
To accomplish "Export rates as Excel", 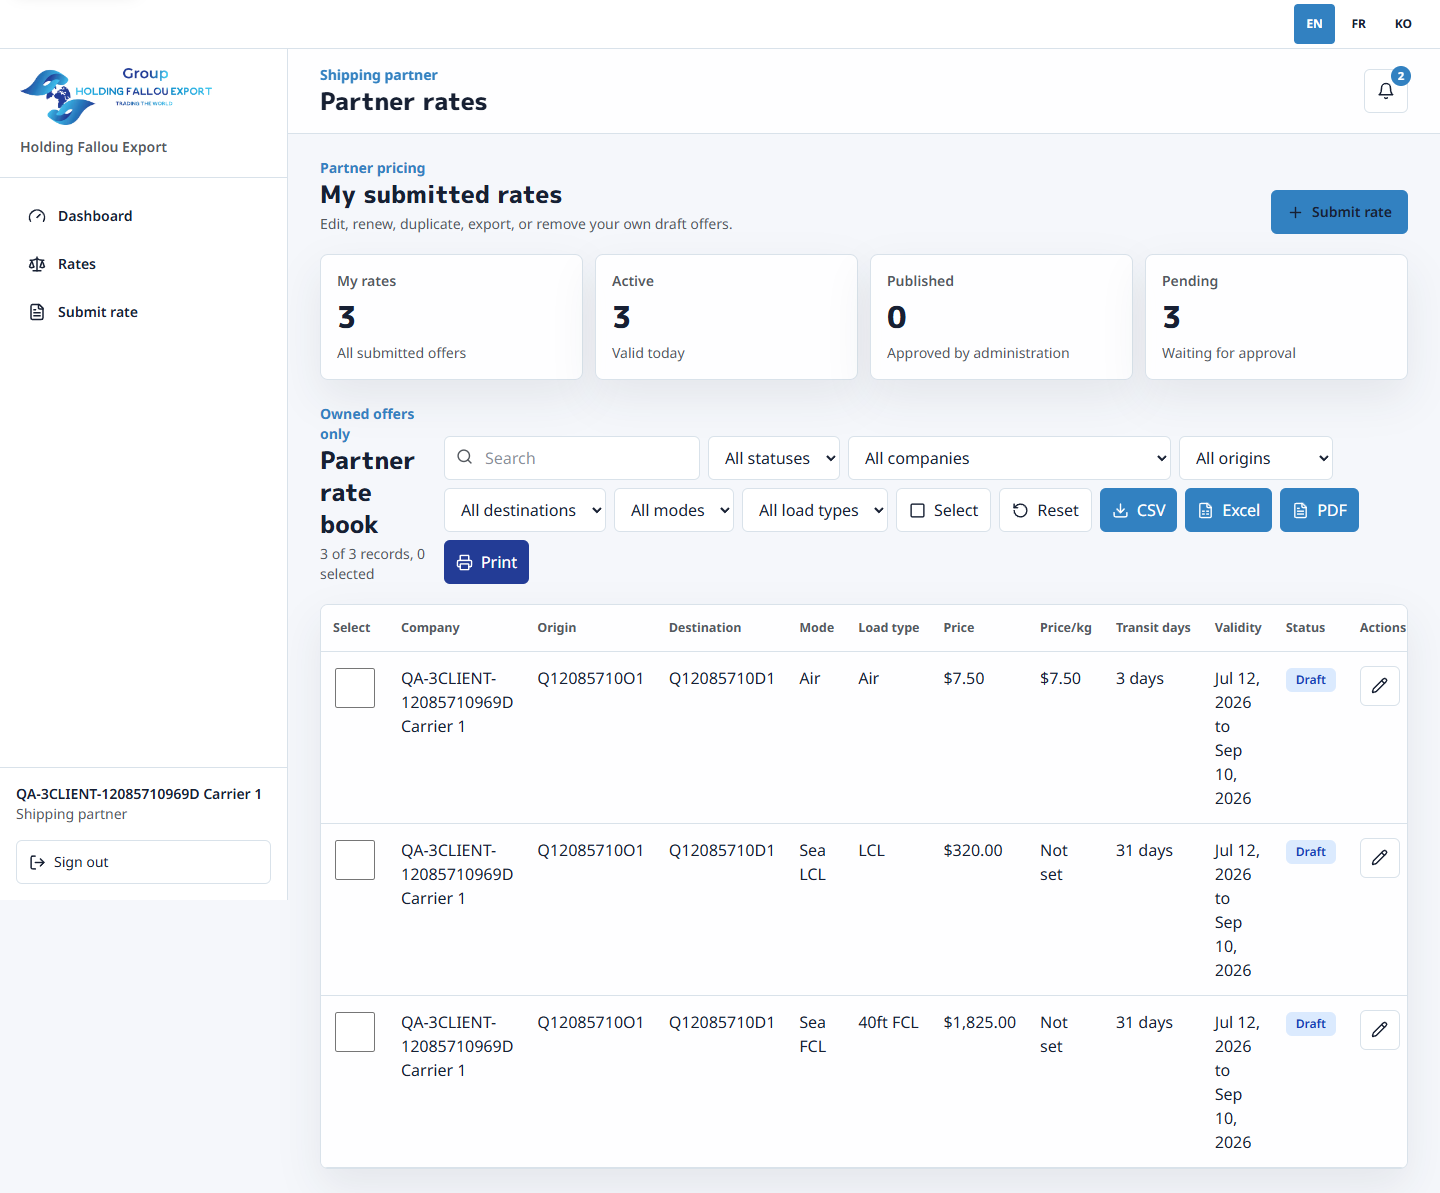I will [1228, 510].
